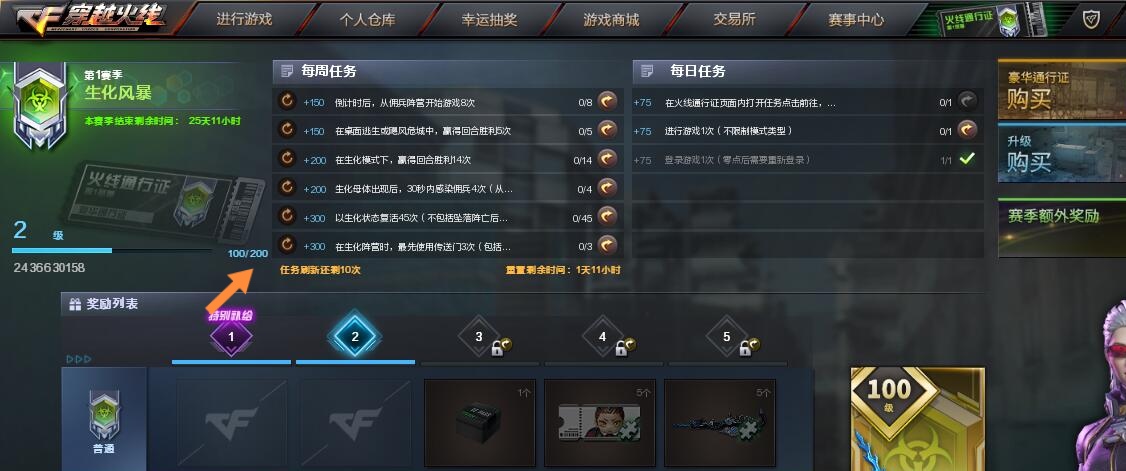The height and width of the screenshot is (471, 1126).
Task: Click the locked level 3 reward marker
Action: click(x=480, y=337)
